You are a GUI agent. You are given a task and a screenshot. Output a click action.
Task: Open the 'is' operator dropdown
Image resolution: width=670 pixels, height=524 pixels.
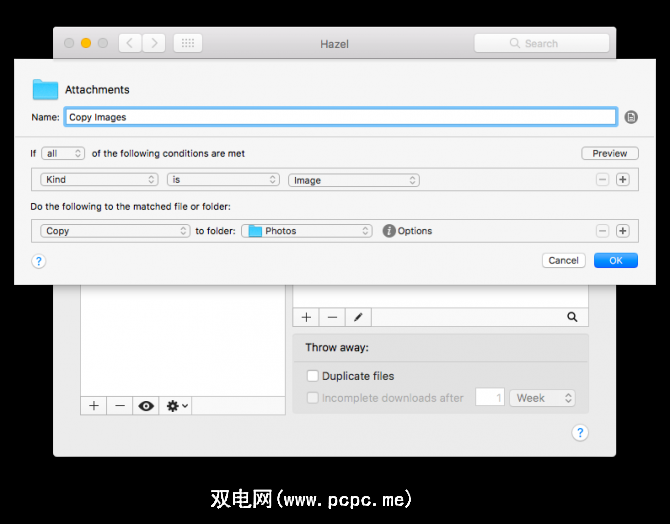(223, 180)
